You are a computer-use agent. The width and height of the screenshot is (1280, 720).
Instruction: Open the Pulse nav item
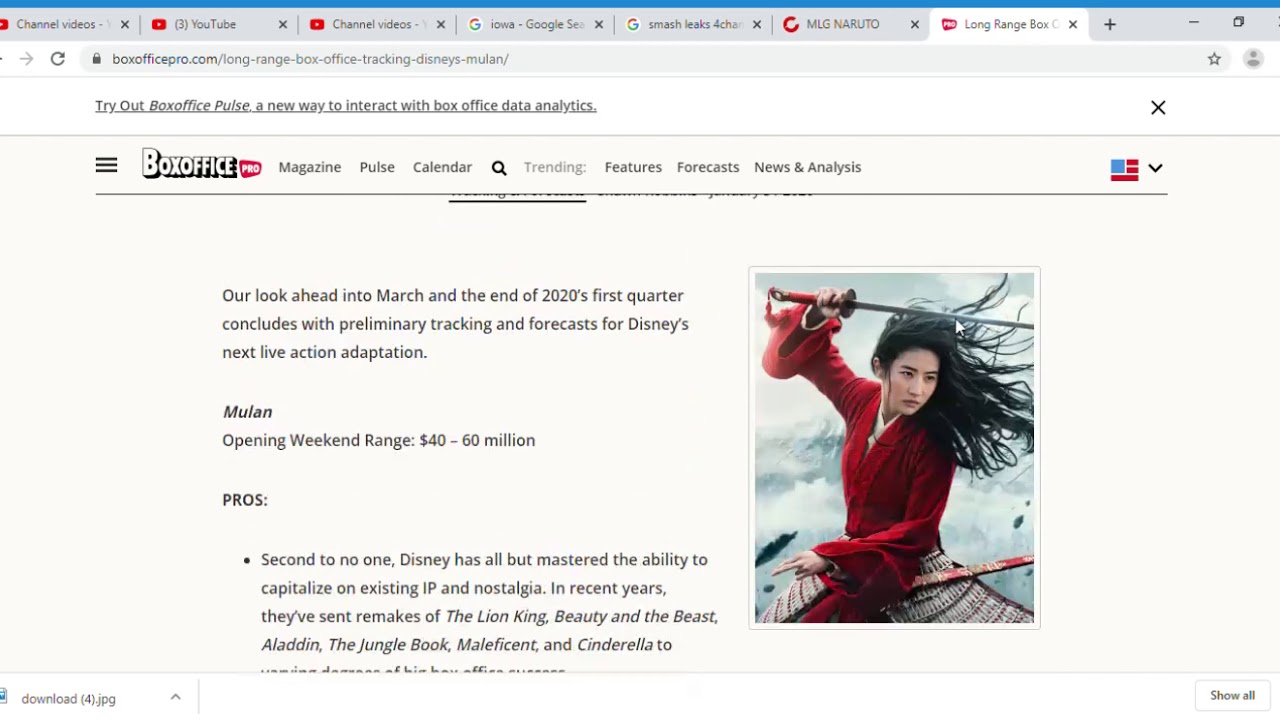point(377,167)
